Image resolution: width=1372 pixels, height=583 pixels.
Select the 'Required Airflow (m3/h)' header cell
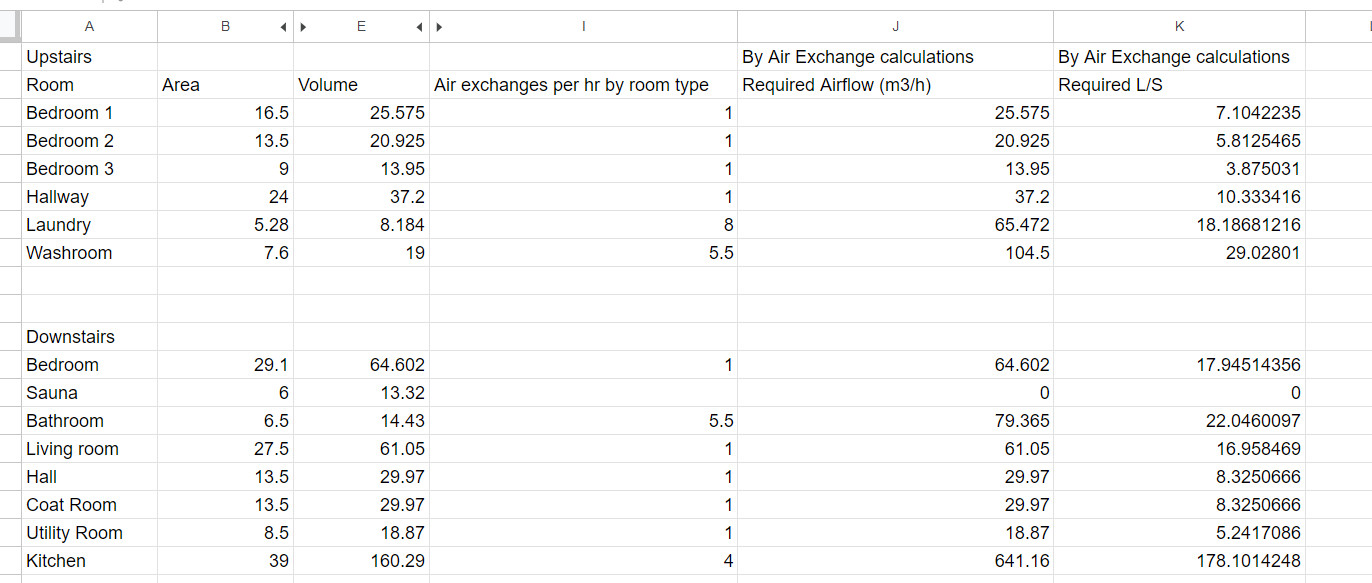click(895, 85)
